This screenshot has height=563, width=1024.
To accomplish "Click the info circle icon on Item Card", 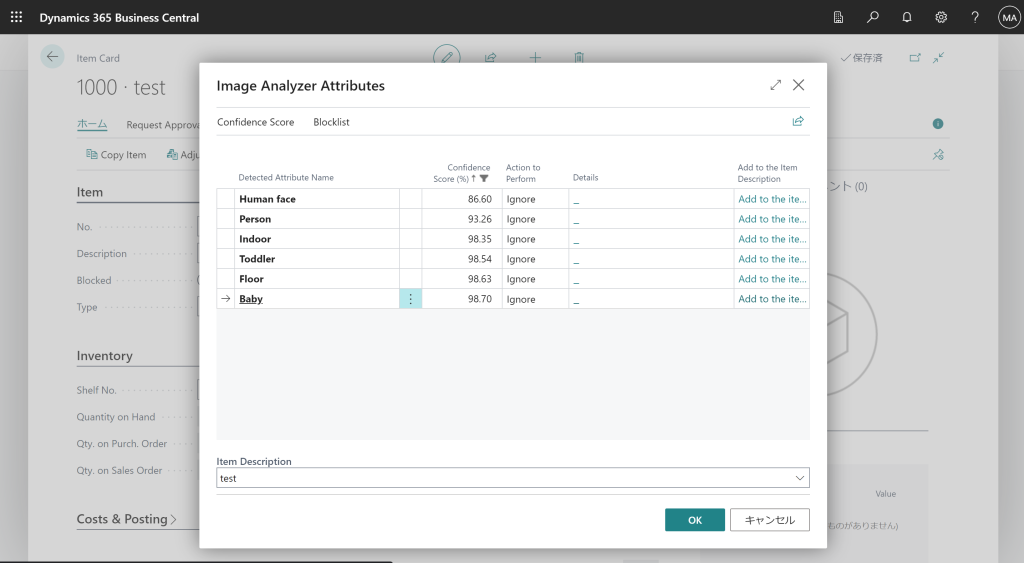I will [x=938, y=123].
